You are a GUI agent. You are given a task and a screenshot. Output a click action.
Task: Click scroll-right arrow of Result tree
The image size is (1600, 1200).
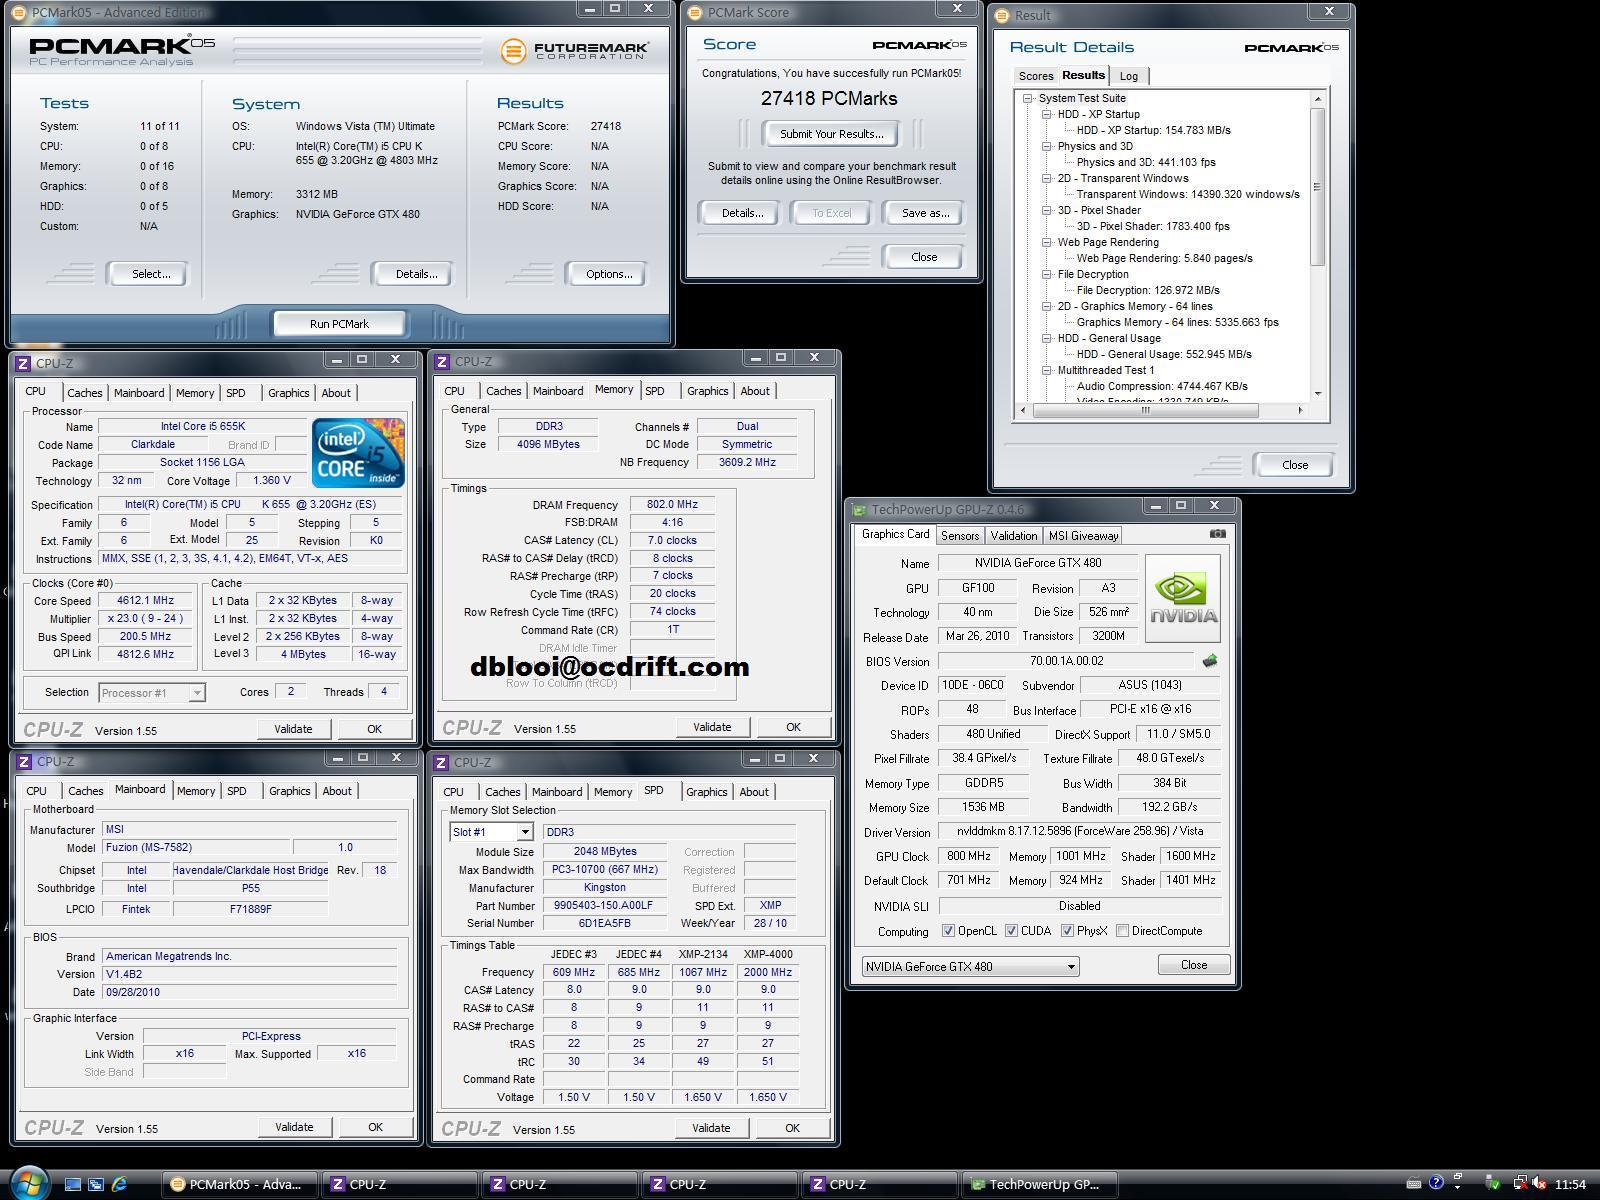(x=1299, y=410)
